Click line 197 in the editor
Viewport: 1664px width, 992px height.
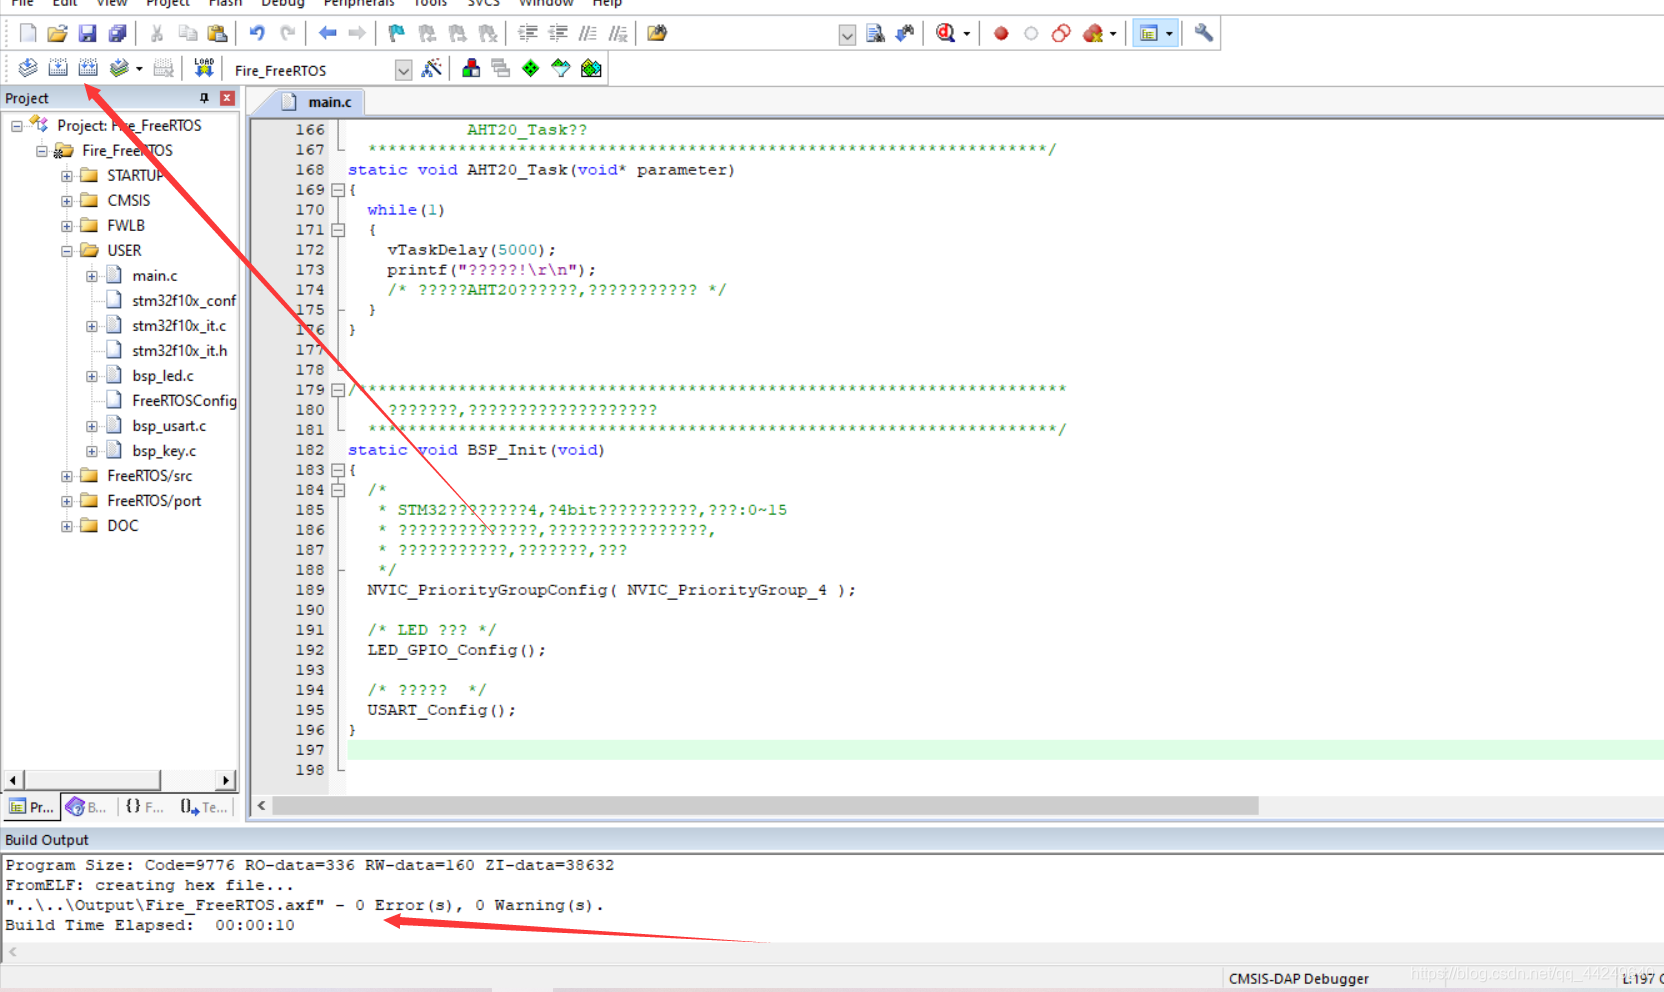(1004, 750)
